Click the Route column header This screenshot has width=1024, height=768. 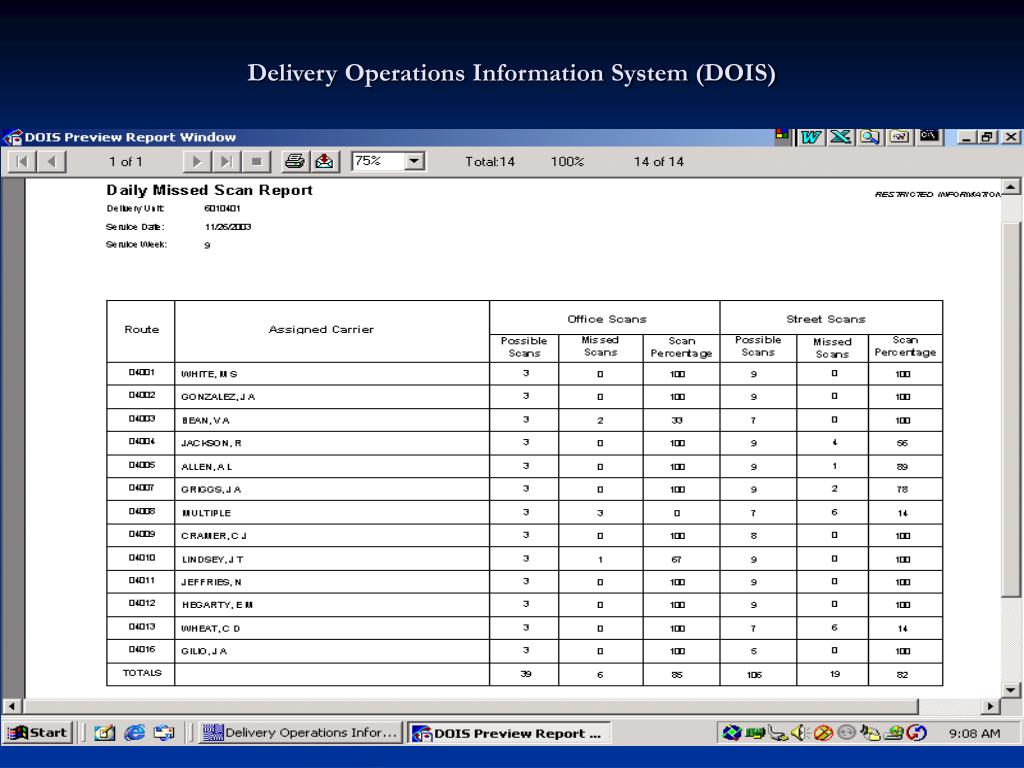click(142, 330)
